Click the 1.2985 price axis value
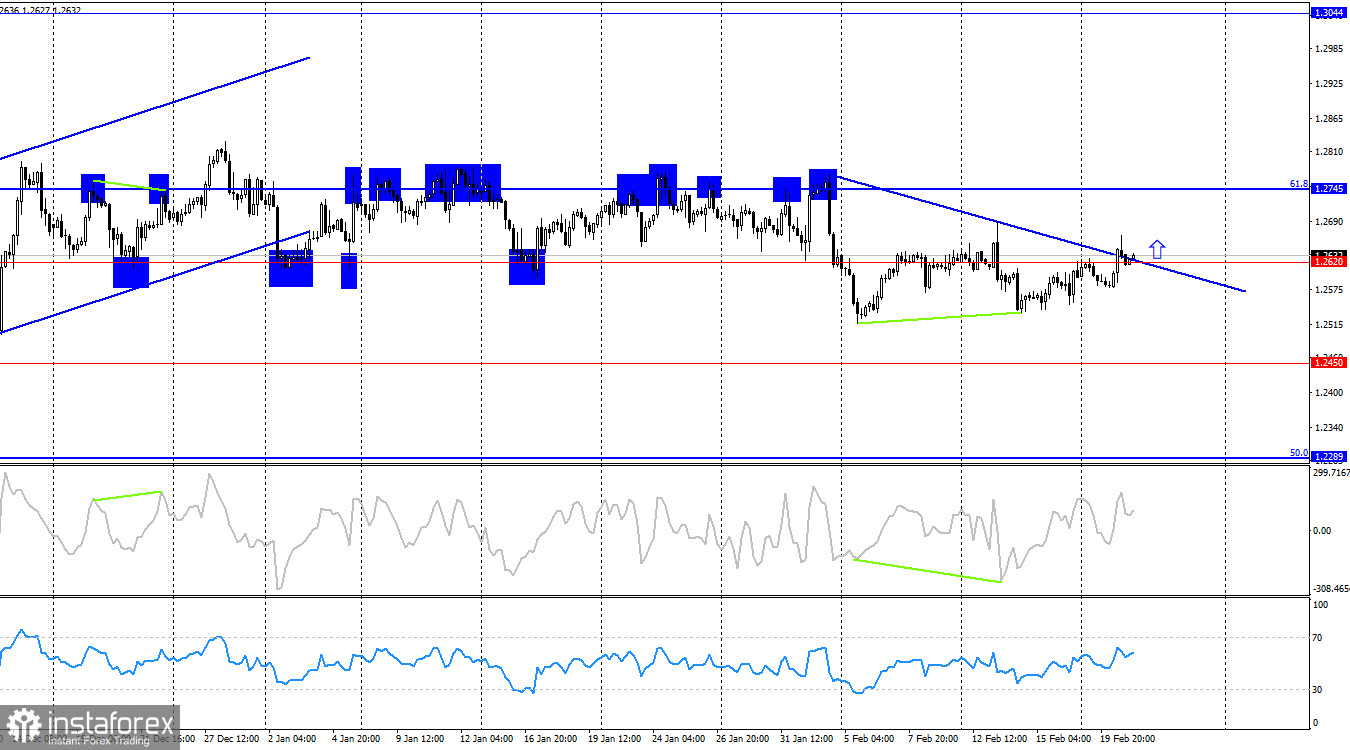The image size is (1350, 750). click(1330, 49)
